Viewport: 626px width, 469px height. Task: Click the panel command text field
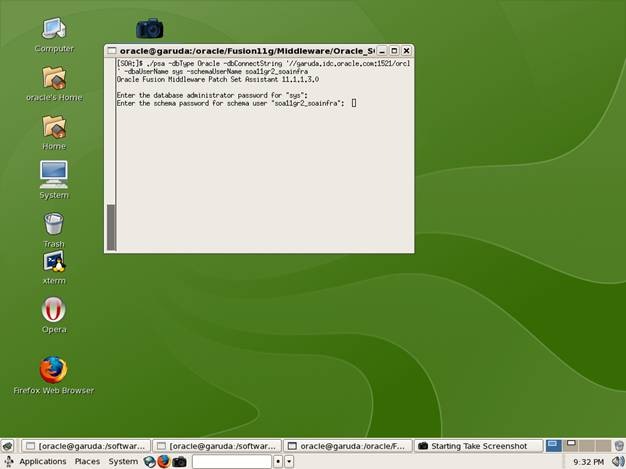pyautogui.click(x=232, y=462)
